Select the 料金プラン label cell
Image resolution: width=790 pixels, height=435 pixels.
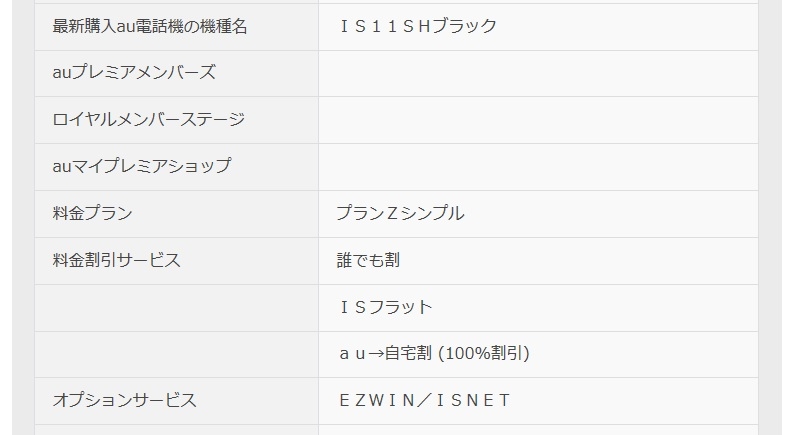[176, 214]
